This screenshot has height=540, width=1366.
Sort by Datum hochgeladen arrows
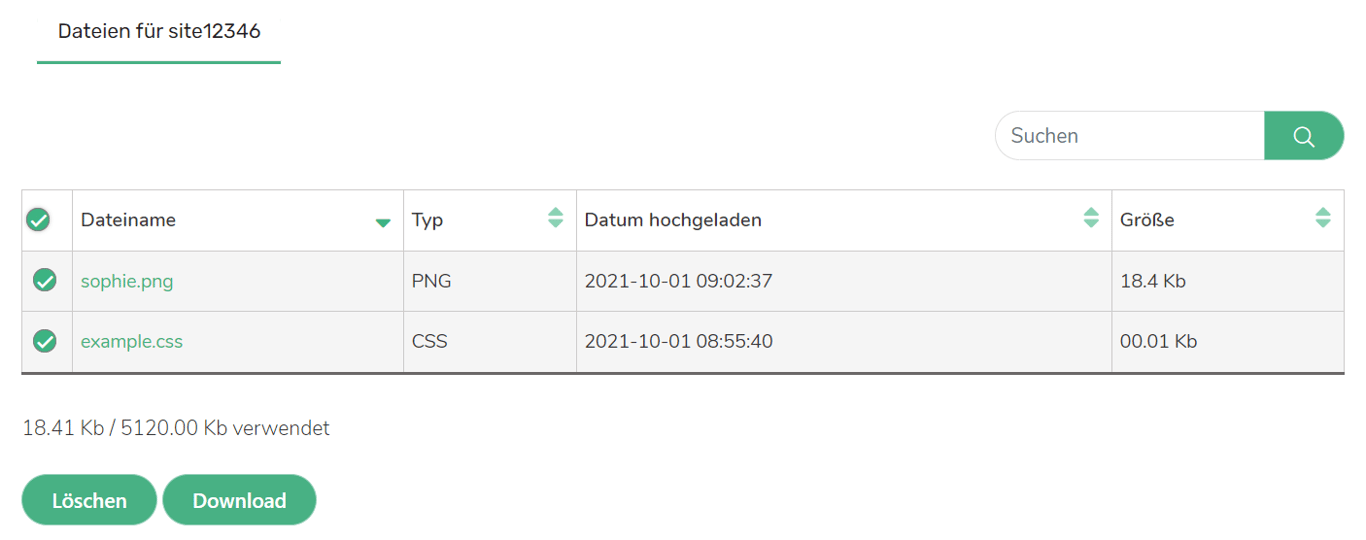point(1091,218)
